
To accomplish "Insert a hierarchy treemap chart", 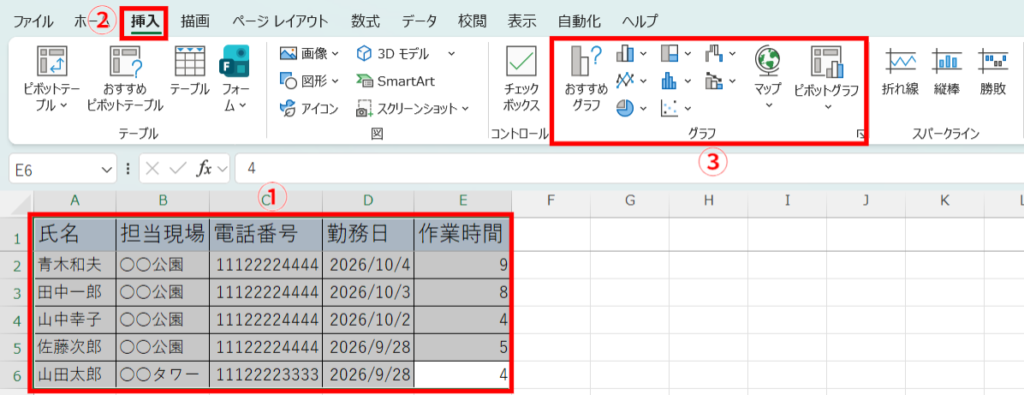I will click(x=669, y=54).
